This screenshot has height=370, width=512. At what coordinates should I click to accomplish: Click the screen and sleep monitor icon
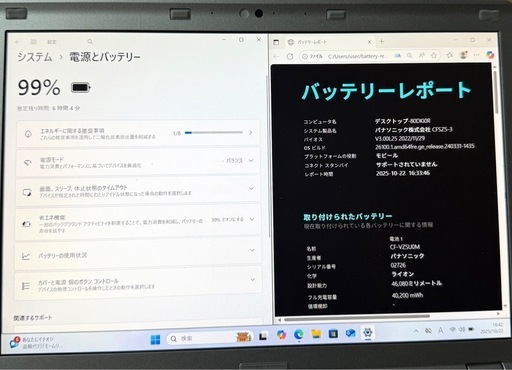(x=27, y=193)
